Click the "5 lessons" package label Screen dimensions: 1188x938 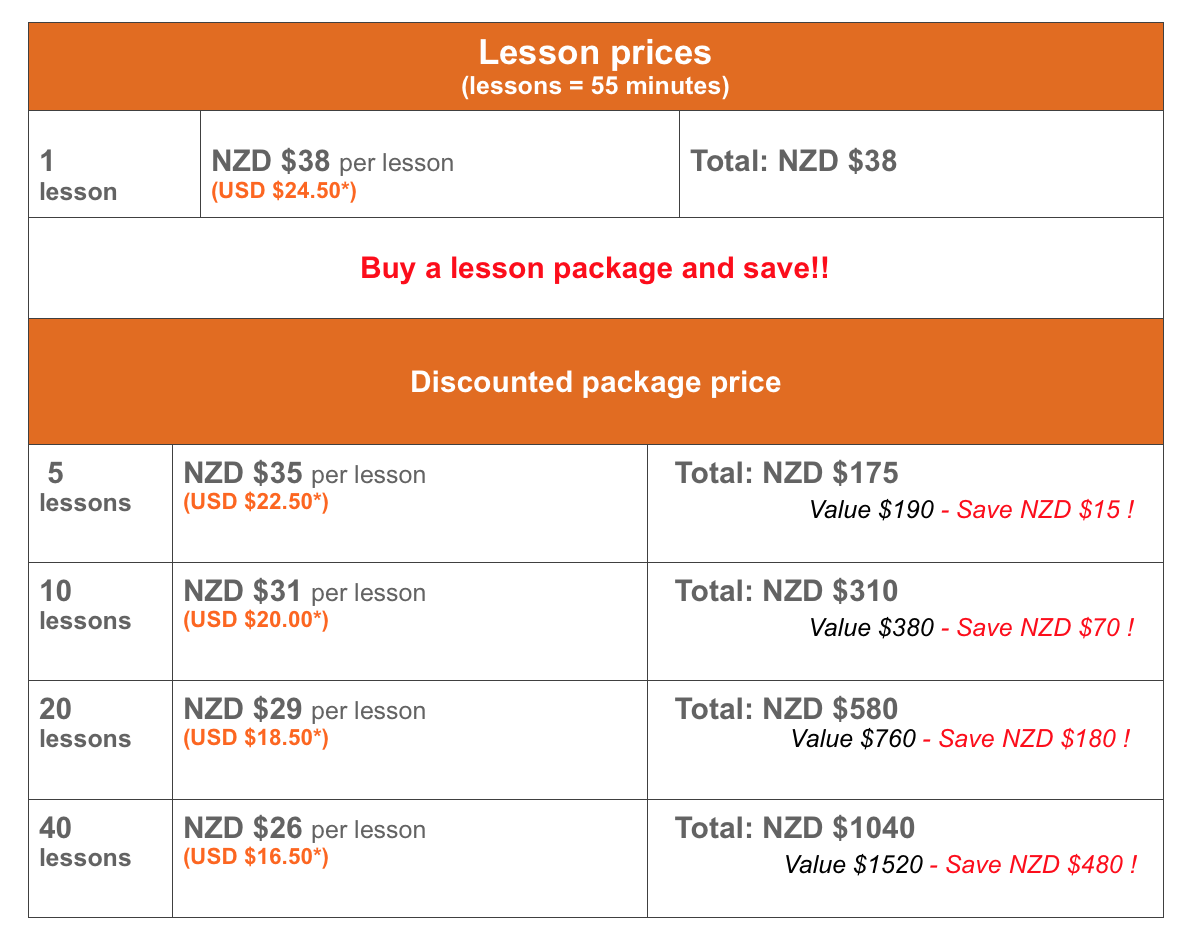click(x=85, y=487)
